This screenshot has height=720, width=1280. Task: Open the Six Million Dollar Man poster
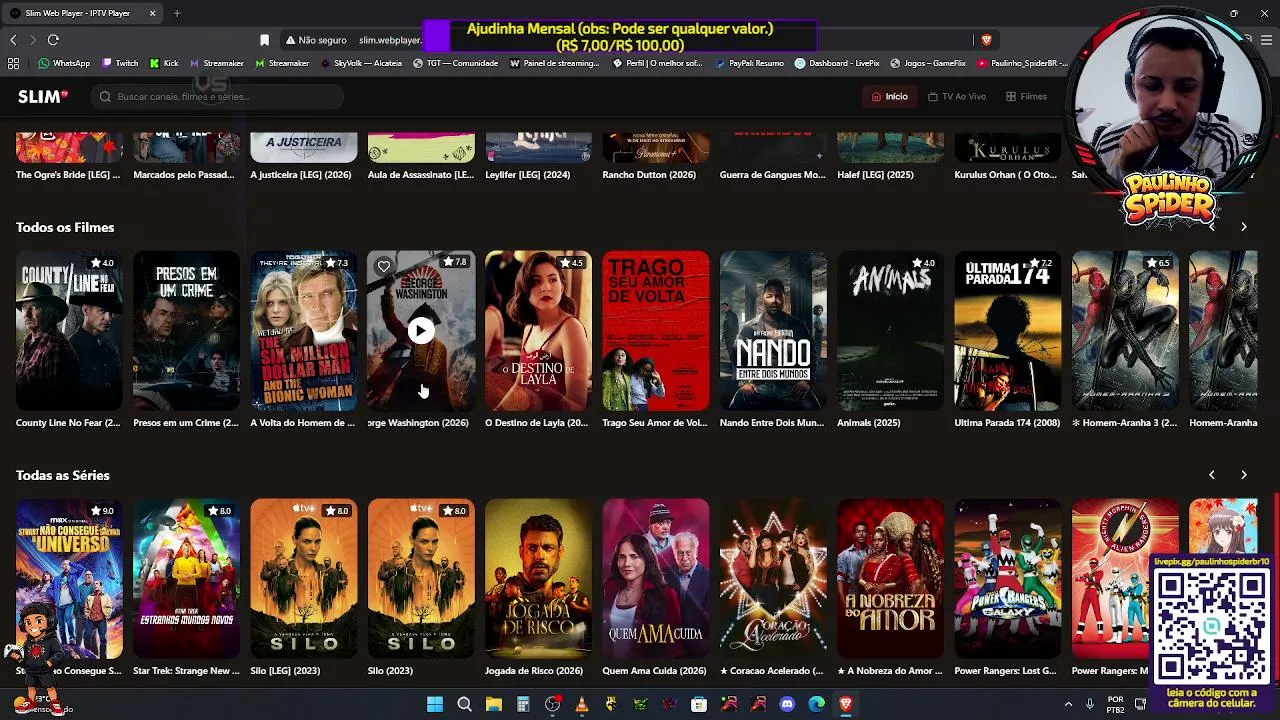coord(304,331)
